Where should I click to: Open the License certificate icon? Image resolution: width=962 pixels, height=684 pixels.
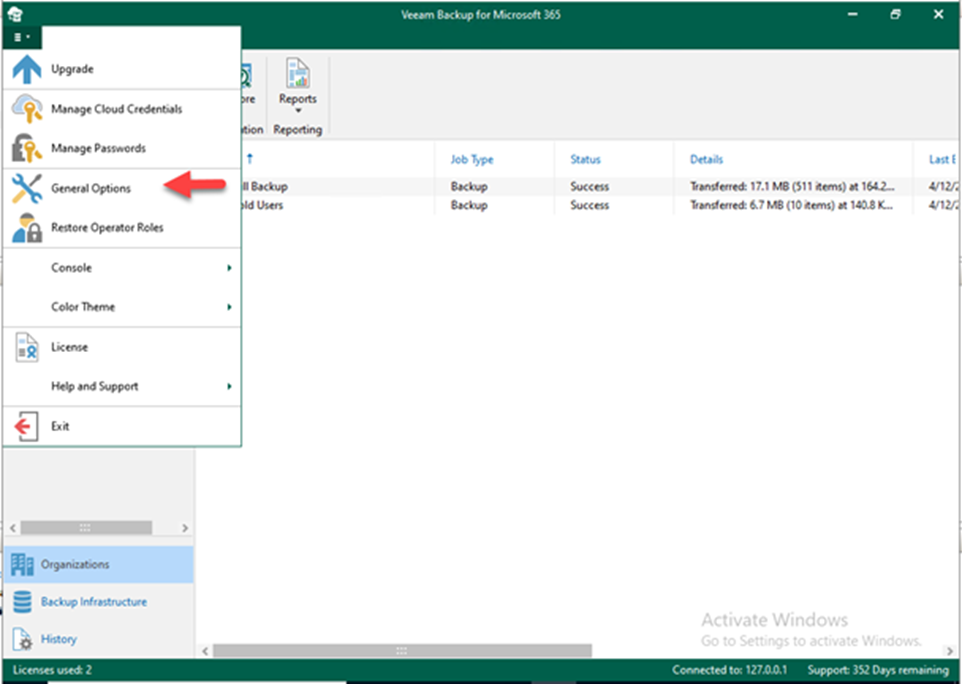point(26,347)
